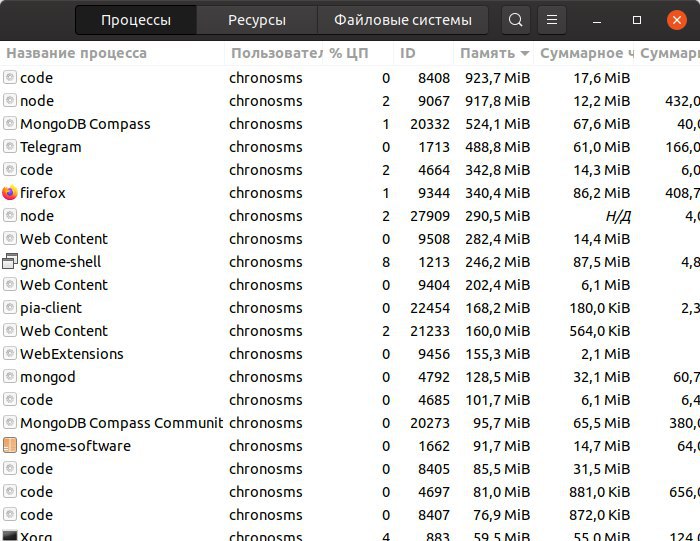
Task: Open the hamburger menu button
Action: tap(552, 20)
